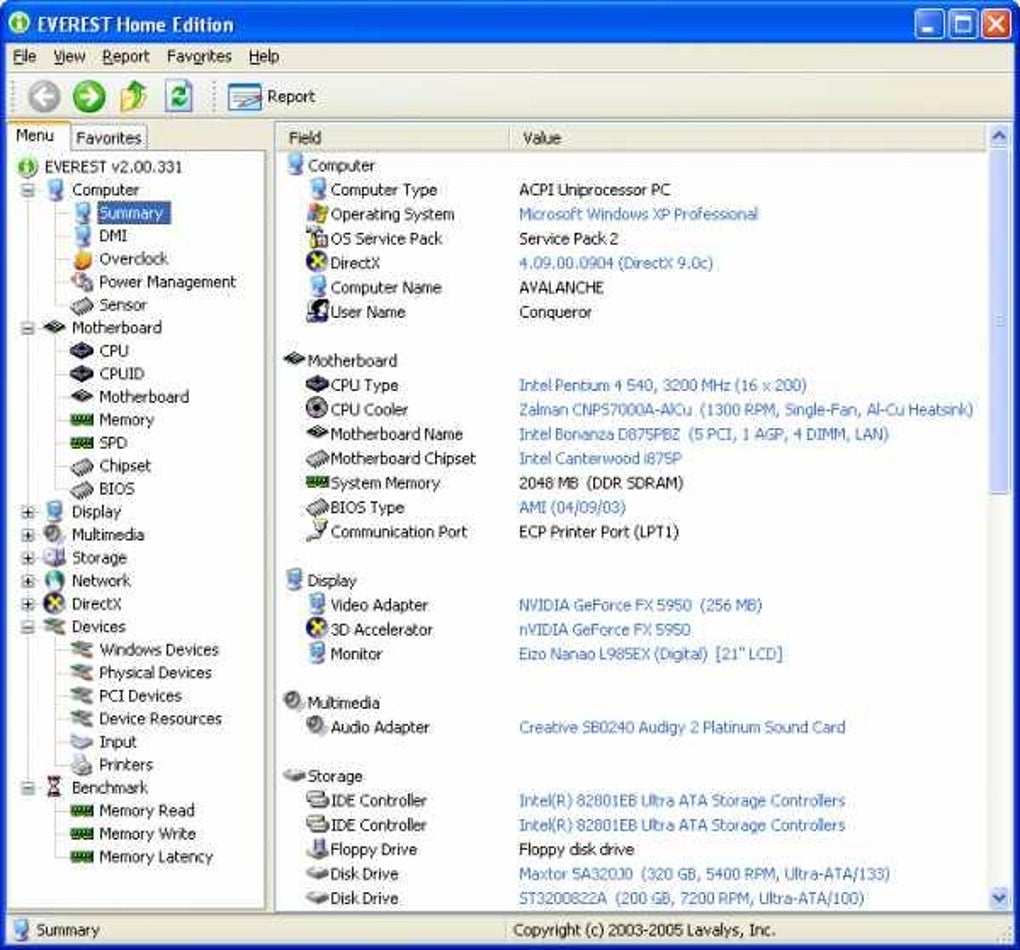The width and height of the screenshot is (1020, 950).
Task: Switch to the Favorites tab
Action: 108,138
